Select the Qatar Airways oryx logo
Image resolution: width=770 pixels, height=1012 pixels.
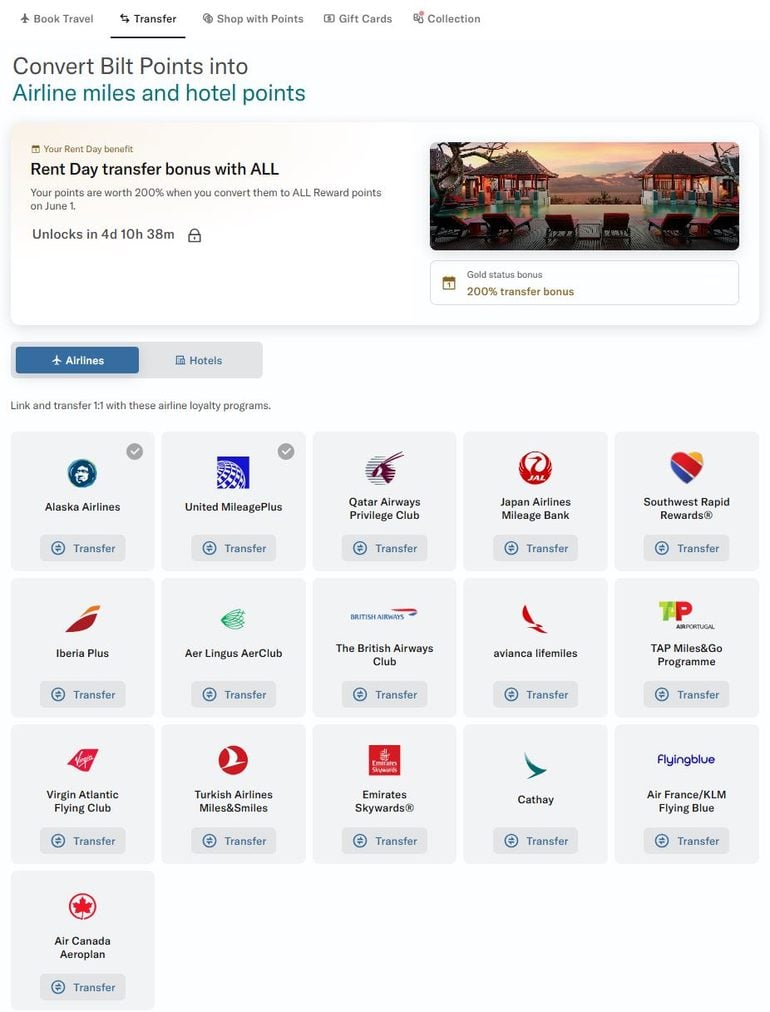pos(384,468)
